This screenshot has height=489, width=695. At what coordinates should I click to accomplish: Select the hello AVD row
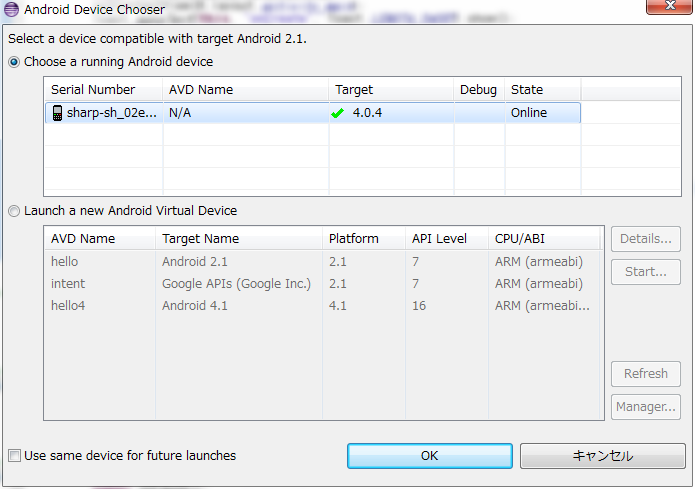(324, 262)
